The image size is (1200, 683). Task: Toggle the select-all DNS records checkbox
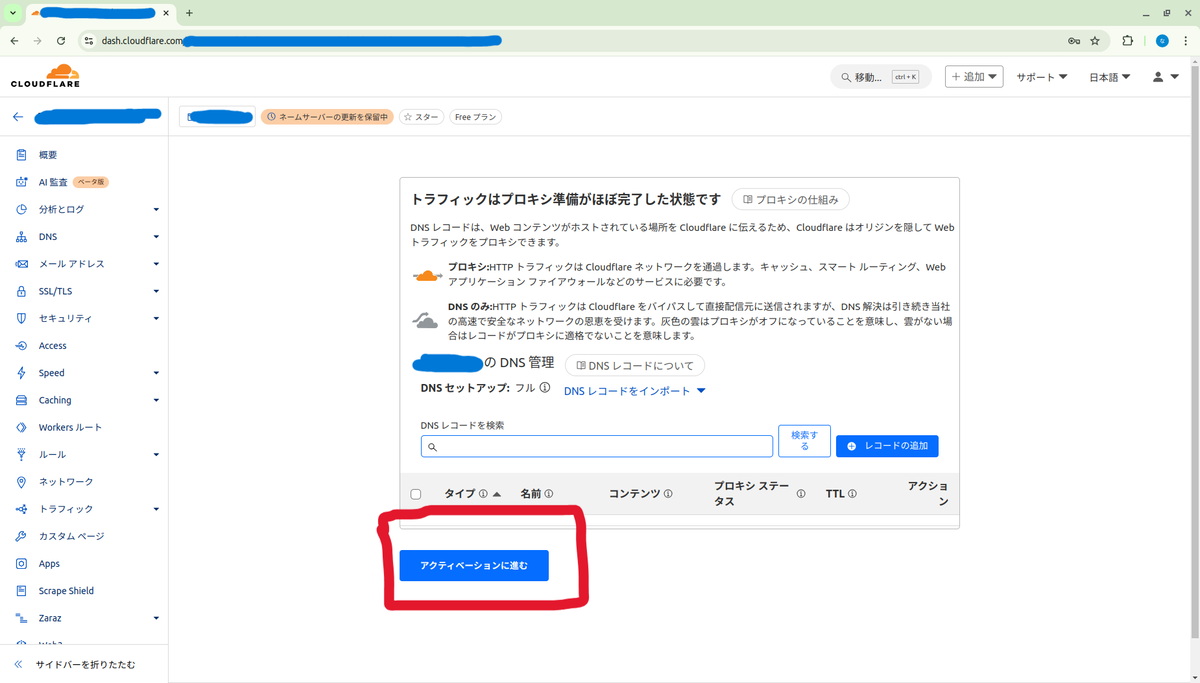click(416, 494)
